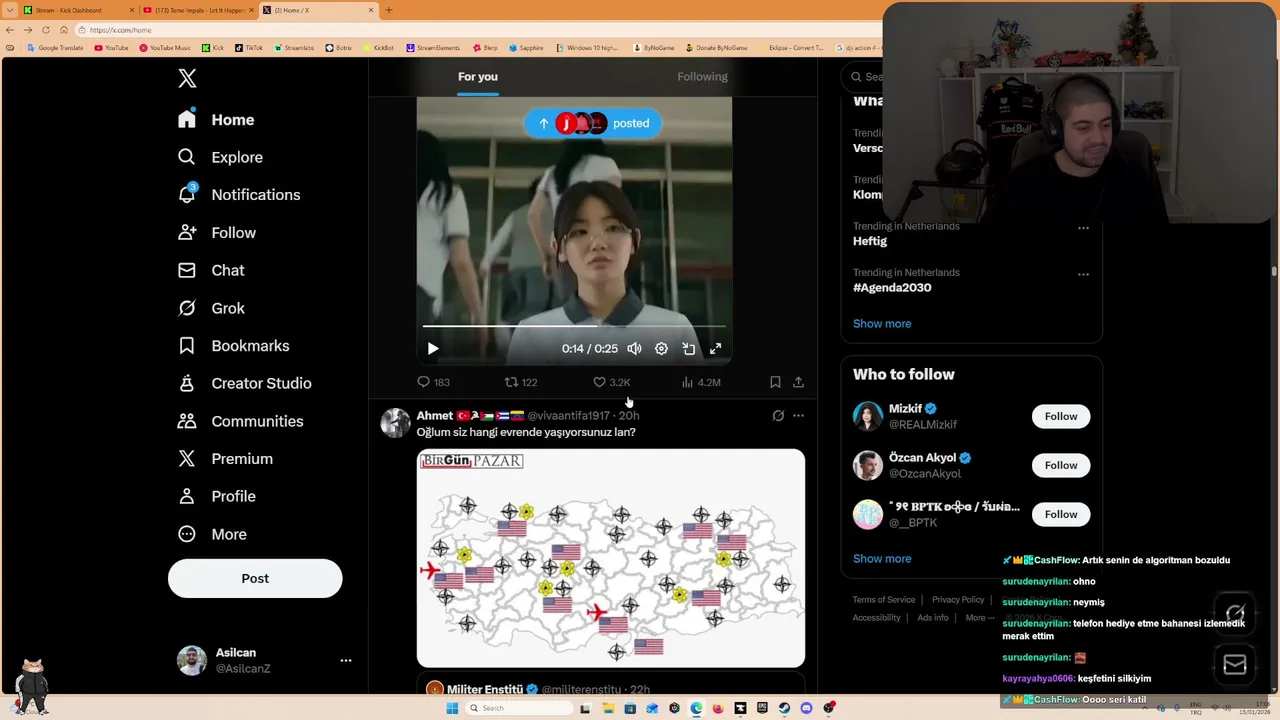Open options for Heftig trend

pyautogui.click(x=1083, y=228)
